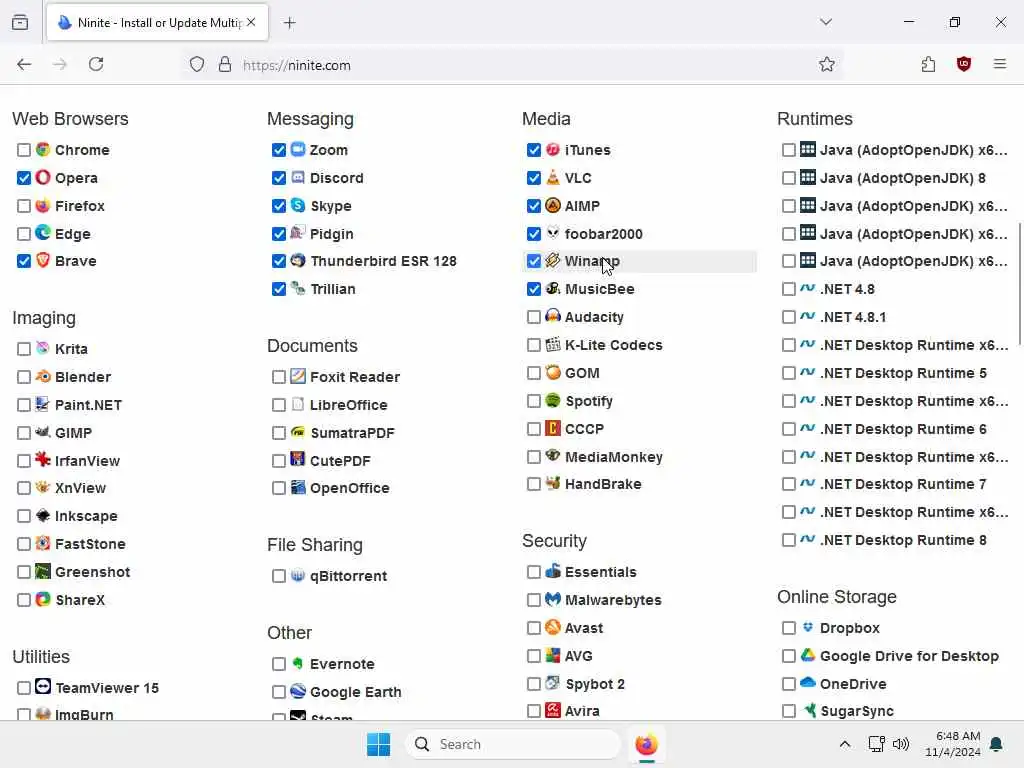Open the notifications bell in system tray
This screenshot has width=1024, height=768.
[x=997, y=744]
